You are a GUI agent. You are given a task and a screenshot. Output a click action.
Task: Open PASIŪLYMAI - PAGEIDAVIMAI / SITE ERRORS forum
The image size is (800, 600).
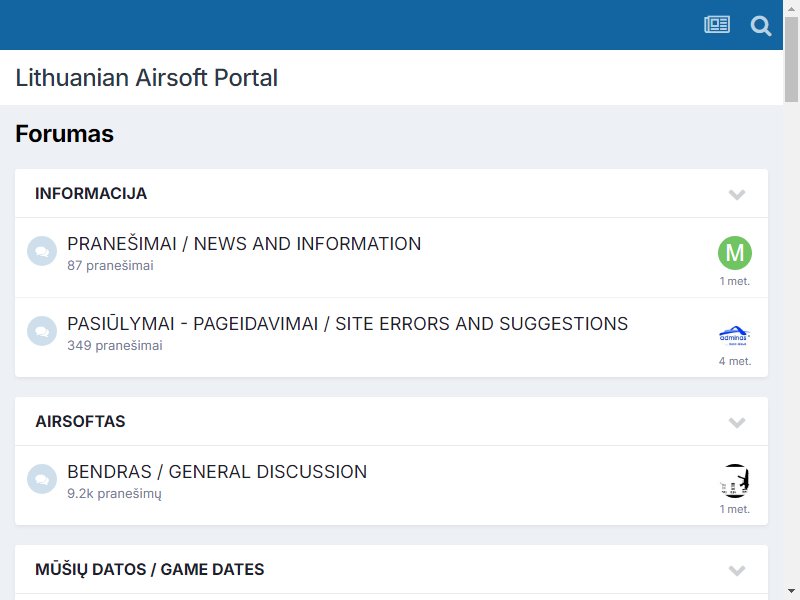click(x=347, y=324)
